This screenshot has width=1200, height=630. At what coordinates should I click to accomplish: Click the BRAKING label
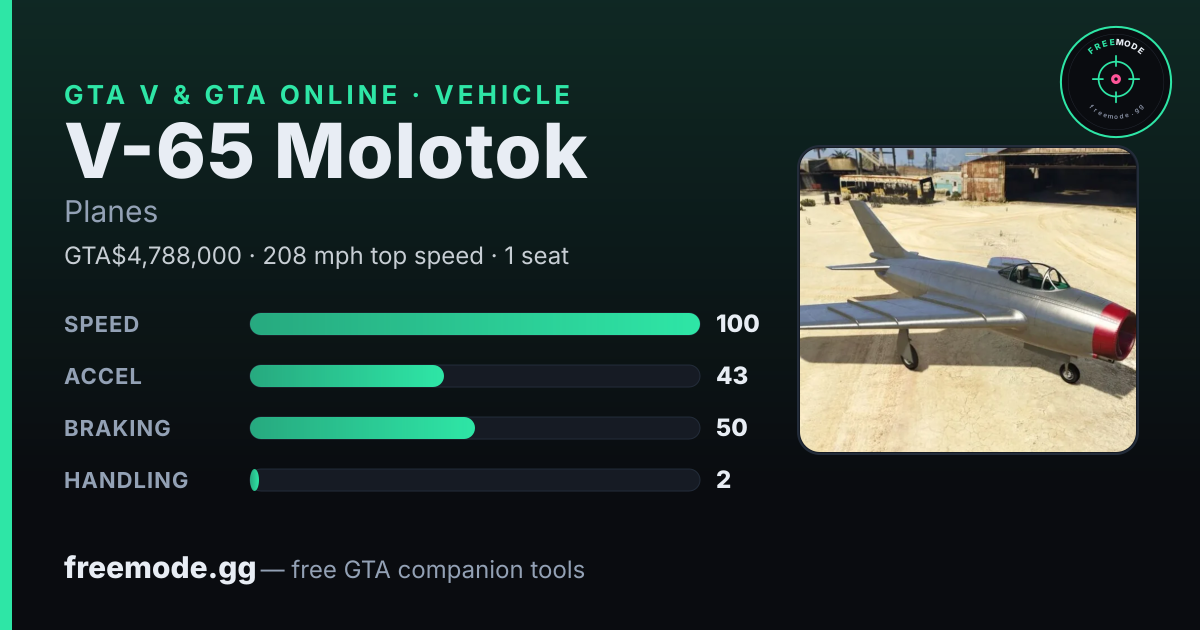[117, 428]
